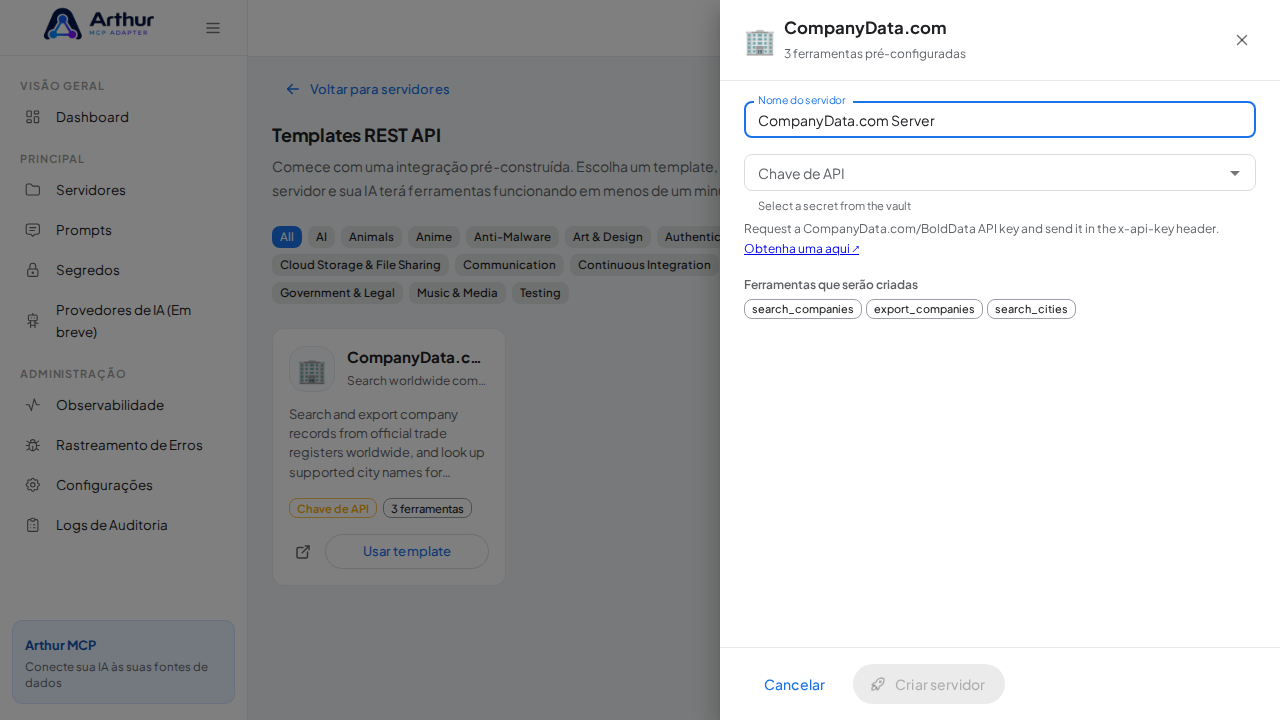Filter templates by Art & Design chip
Viewport: 1280px width, 720px height.
[x=608, y=237]
